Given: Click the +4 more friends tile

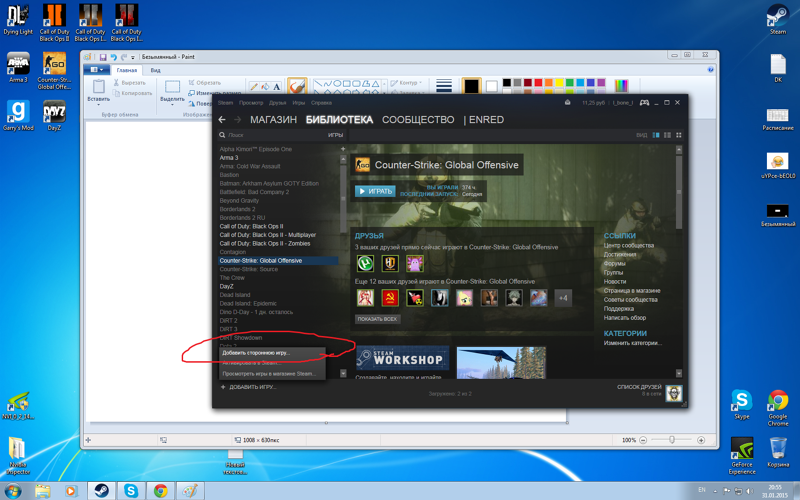Looking at the screenshot, I should pyautogui.click(x=563, y=298).
